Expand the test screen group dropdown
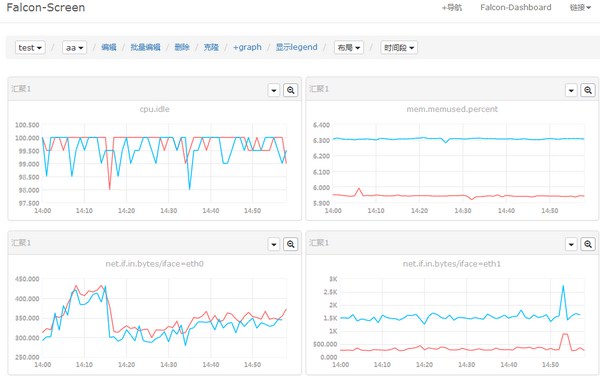This screenshot has height=376, width=600. click(30, 48)
